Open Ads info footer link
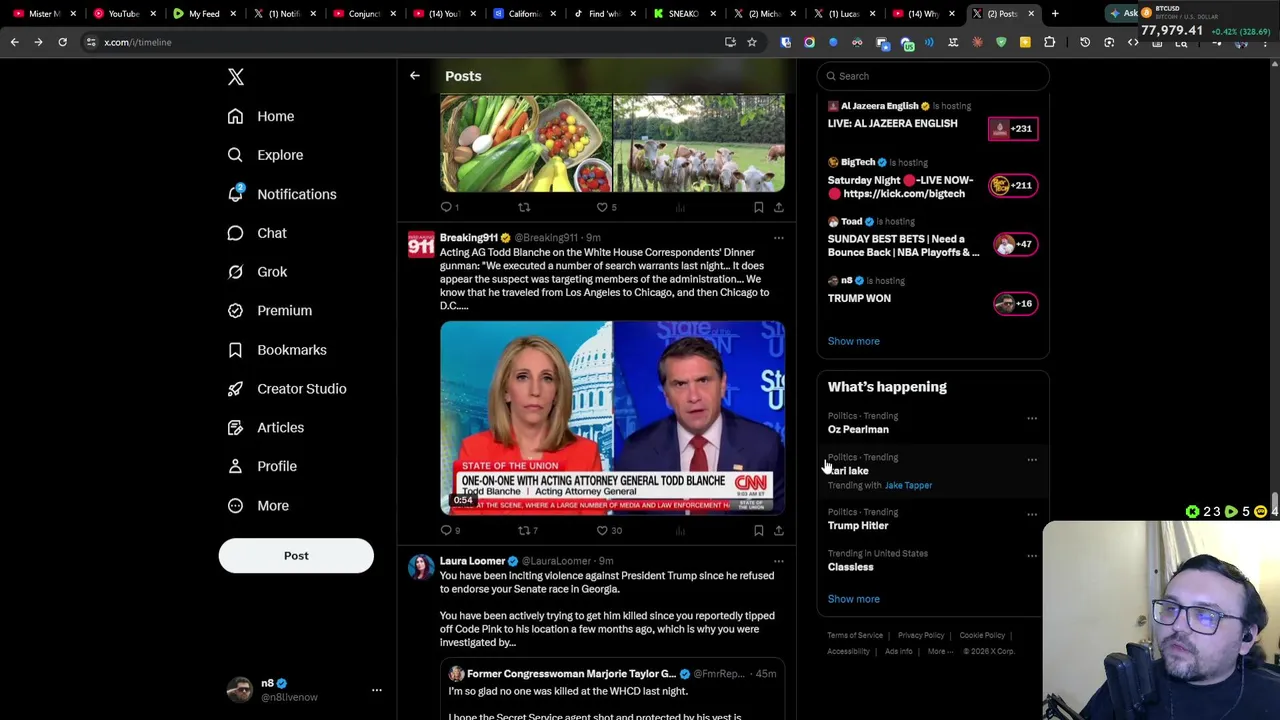The image size is (1280, 720). coord(898,652)
